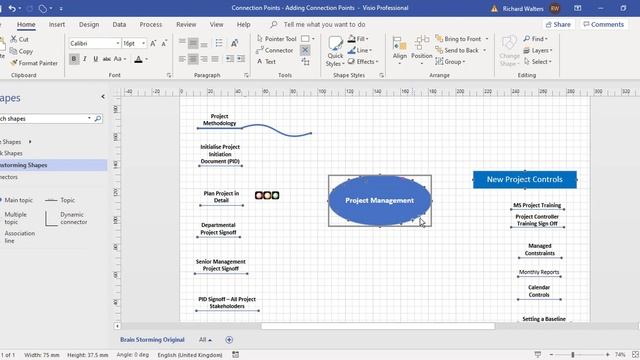
Task: Open the Layers dropdown
Action: 538,51
